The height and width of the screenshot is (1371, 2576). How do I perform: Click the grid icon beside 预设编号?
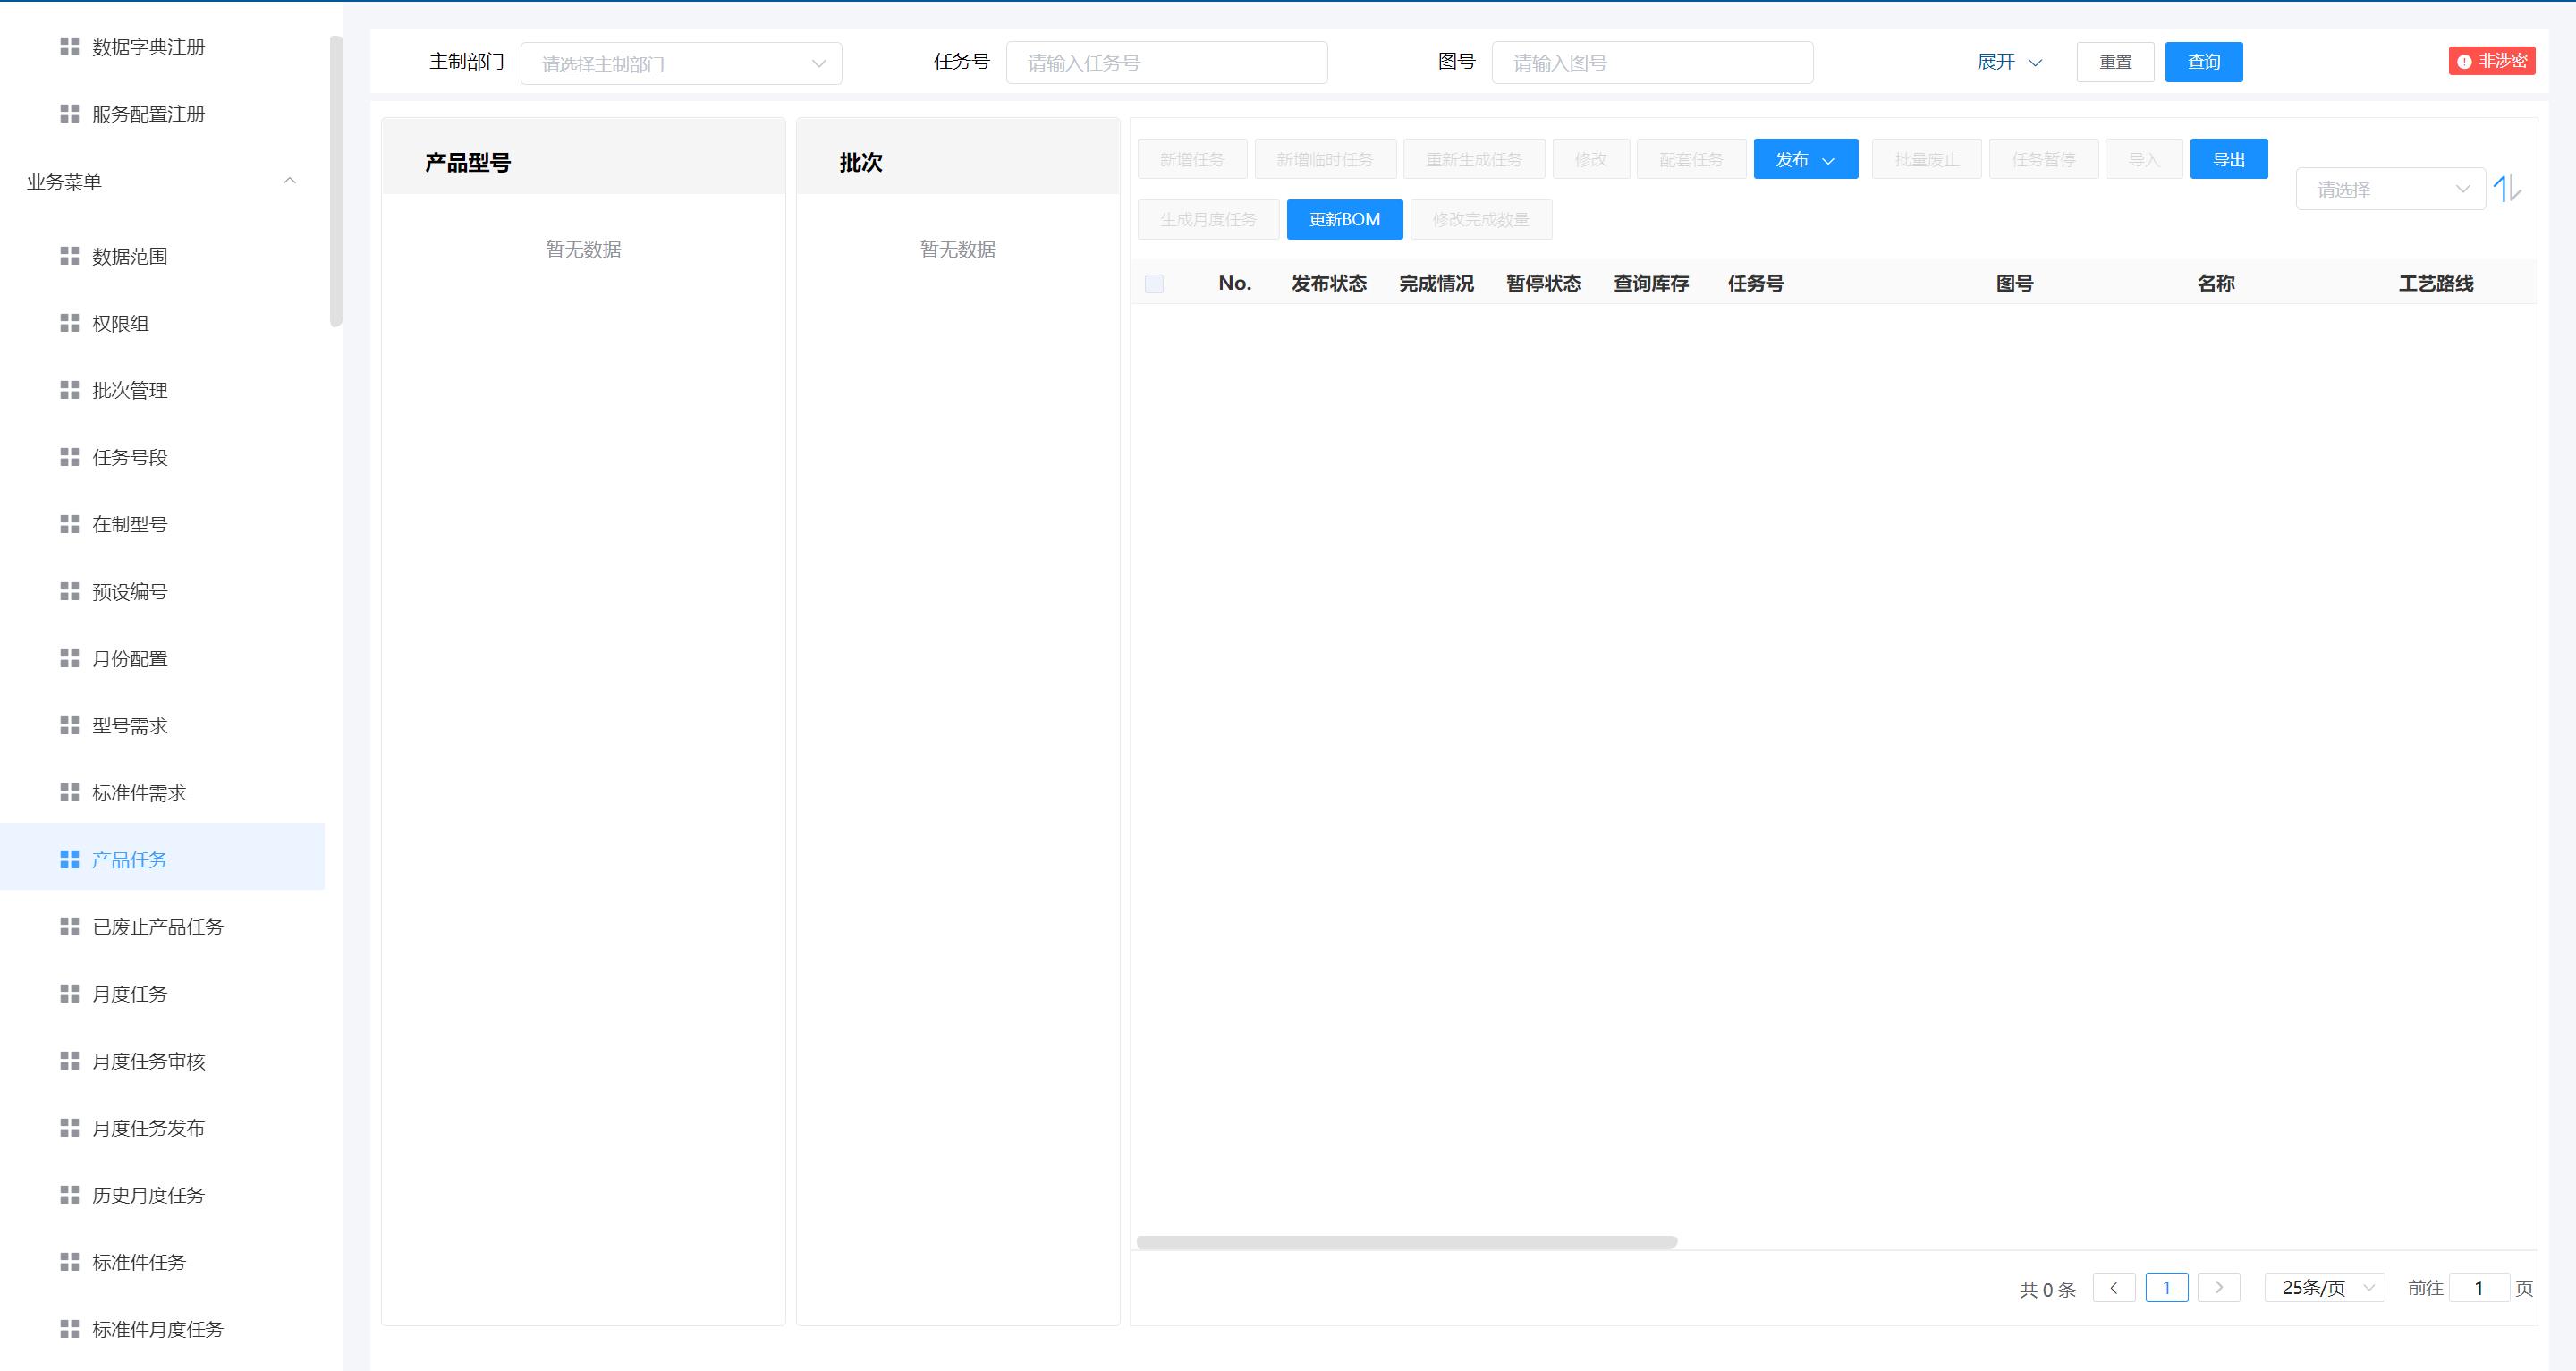tap(69, 591)
